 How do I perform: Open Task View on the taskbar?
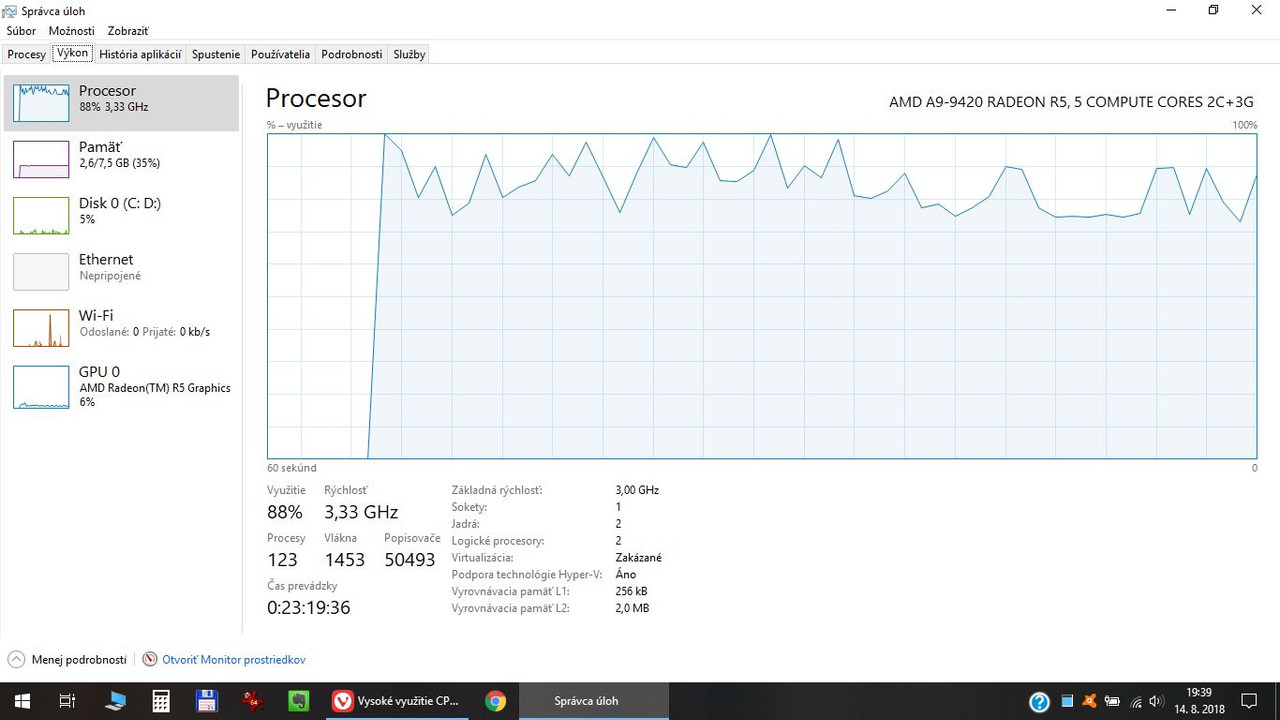[x=67, y=701]
